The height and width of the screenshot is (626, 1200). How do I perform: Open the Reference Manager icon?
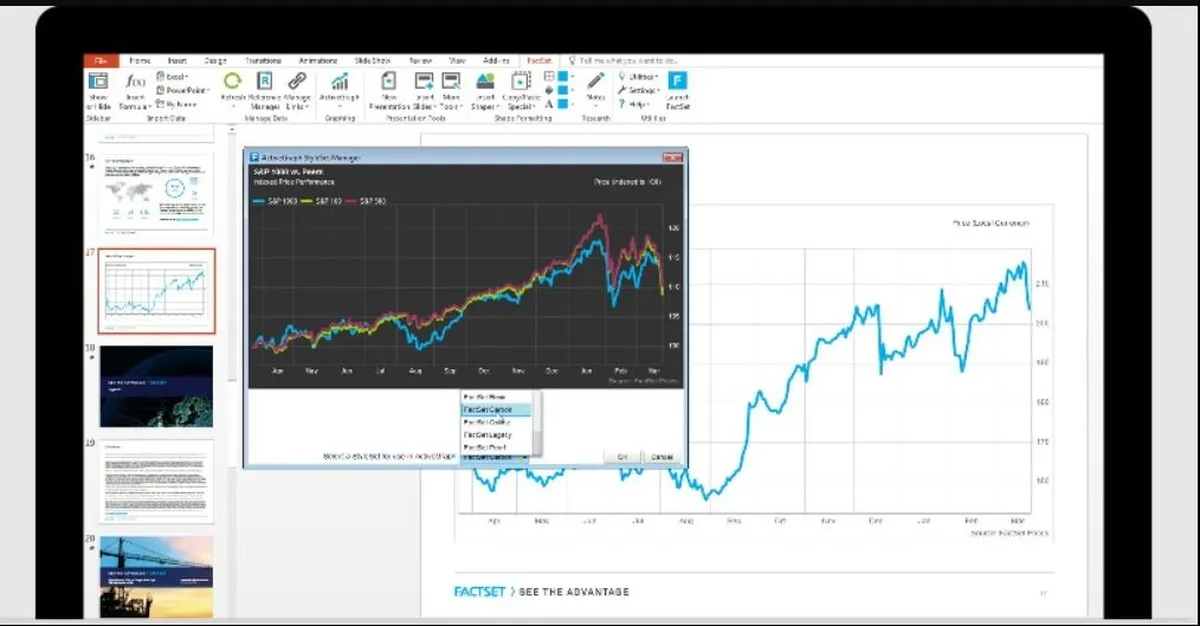pos(265,81)
